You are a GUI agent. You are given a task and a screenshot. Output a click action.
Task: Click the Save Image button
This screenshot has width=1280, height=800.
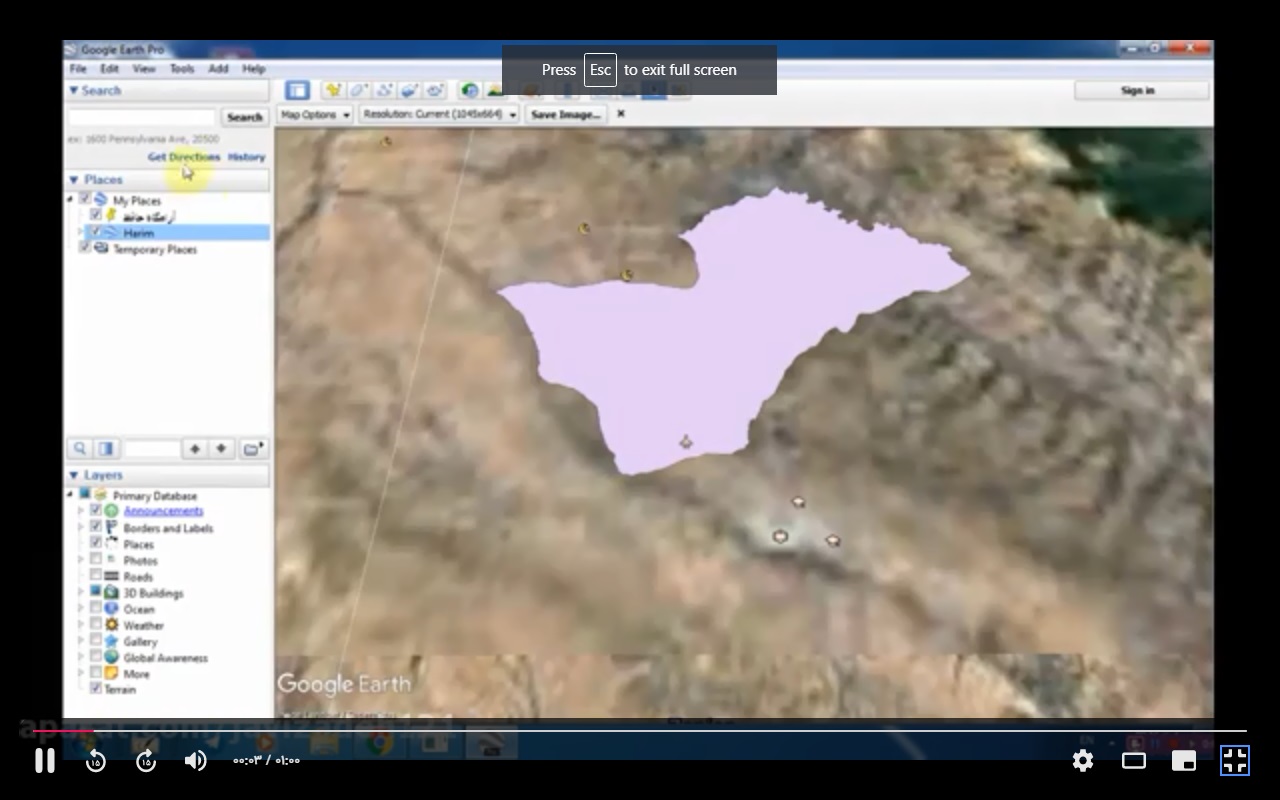coord(565,114)
